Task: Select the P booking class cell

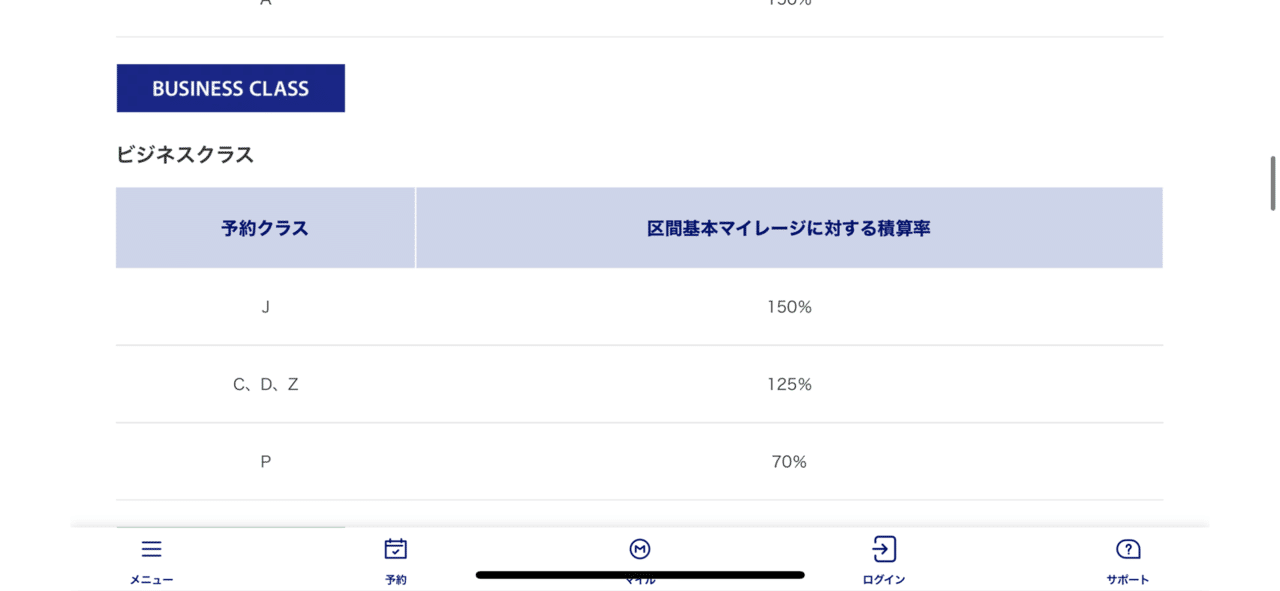Action: (265, 462)
